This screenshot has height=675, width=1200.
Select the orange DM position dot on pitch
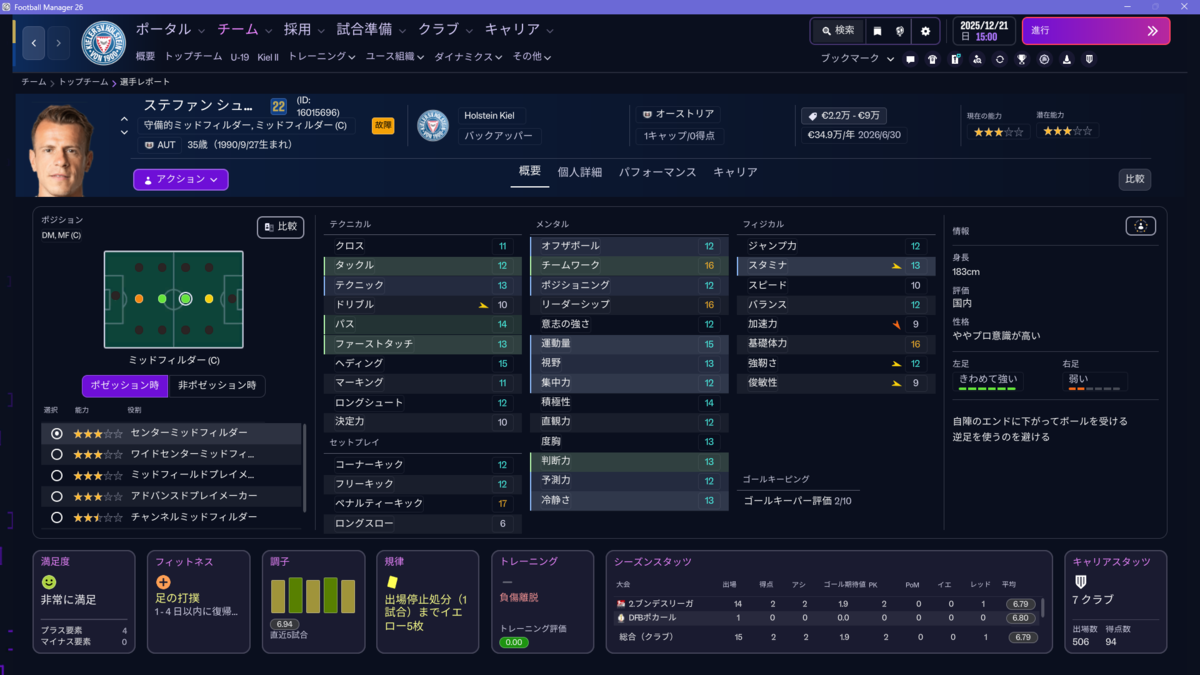point(139,299)
